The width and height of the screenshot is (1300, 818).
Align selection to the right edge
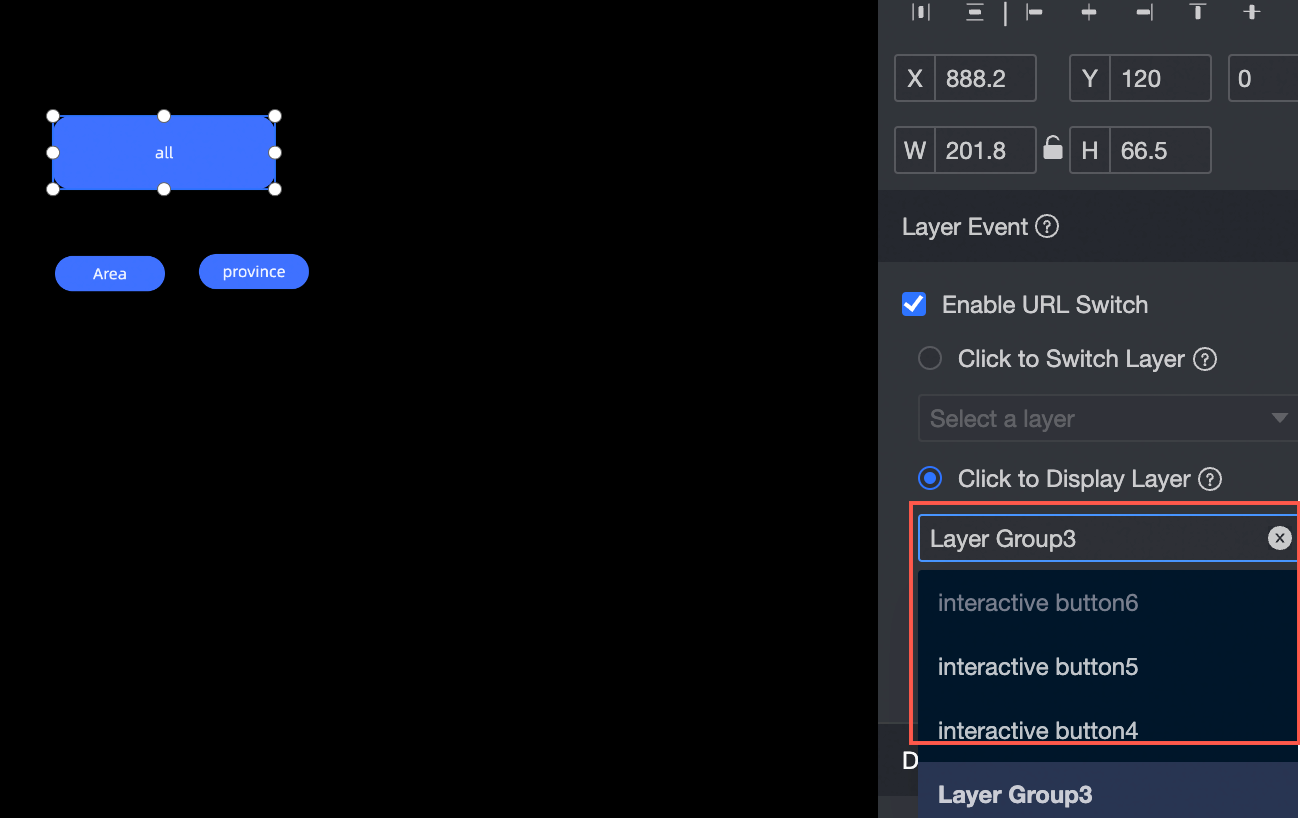click(x=1144, y=12)
